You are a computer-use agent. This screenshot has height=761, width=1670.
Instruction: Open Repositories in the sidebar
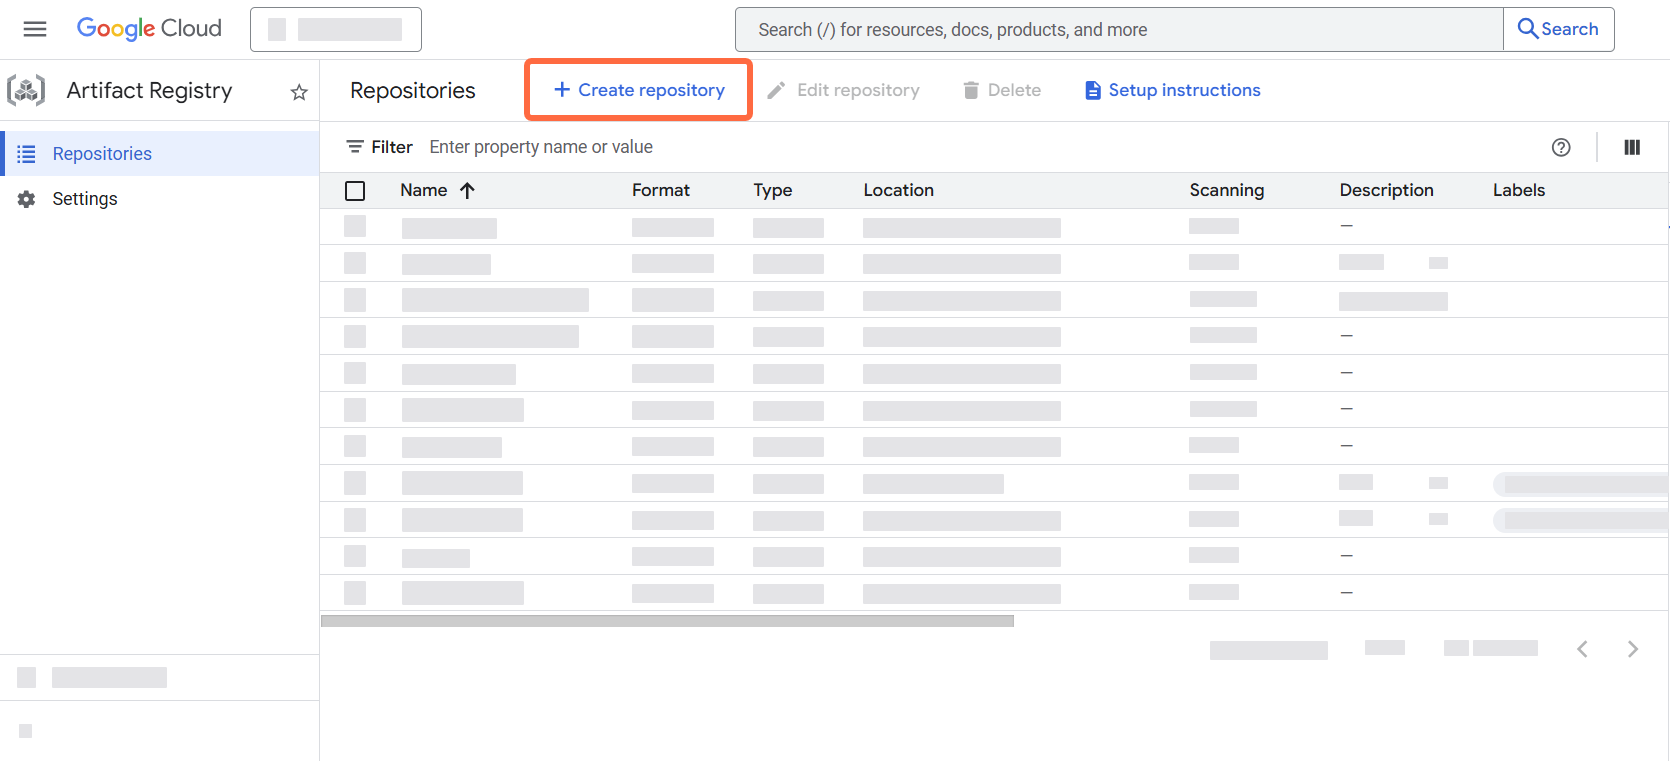point(160,154)
